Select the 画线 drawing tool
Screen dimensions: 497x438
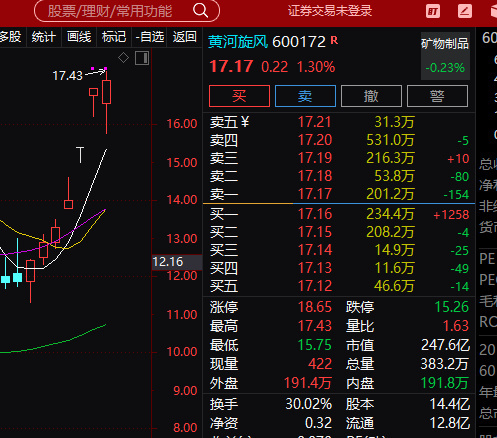click(79, 37)
